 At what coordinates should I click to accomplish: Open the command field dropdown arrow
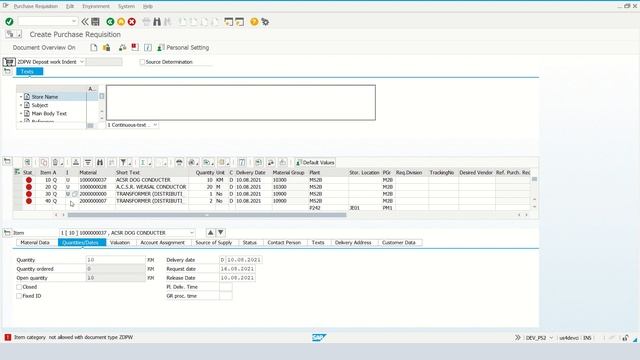tap(73, 21)
